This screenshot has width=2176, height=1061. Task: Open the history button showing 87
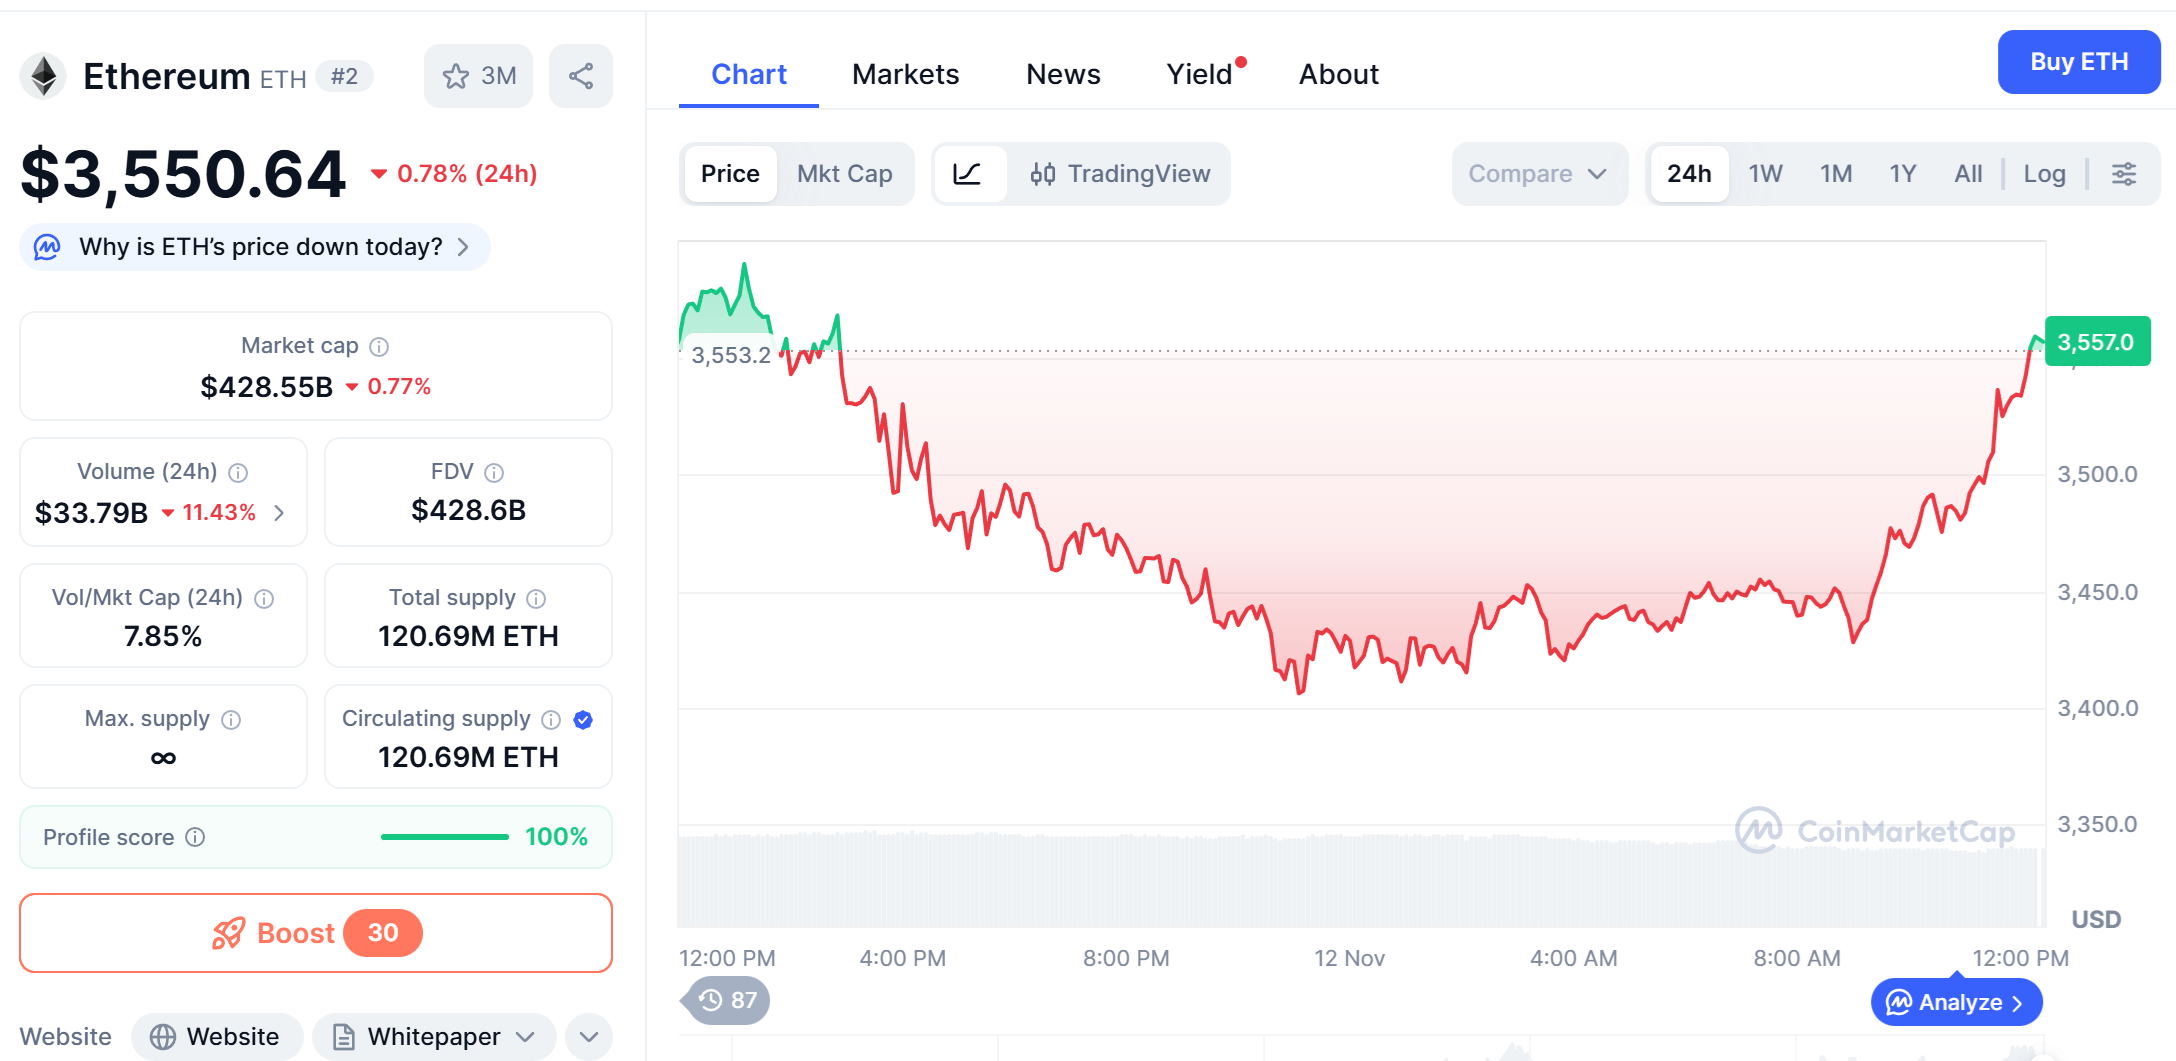tap(728, 1000)
